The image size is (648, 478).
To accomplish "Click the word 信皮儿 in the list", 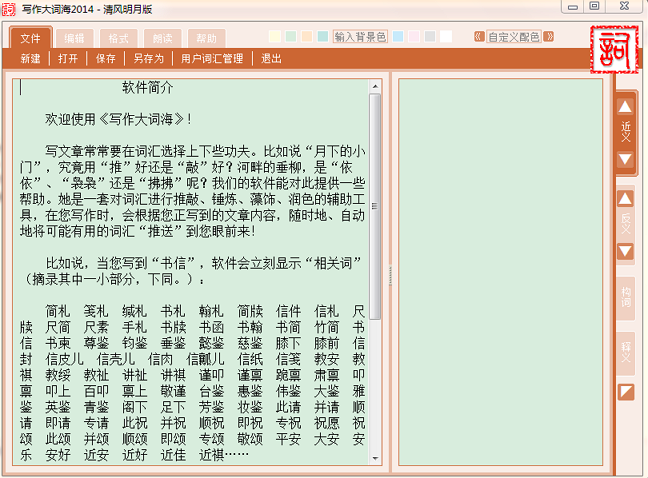I will tap(64, 359).
